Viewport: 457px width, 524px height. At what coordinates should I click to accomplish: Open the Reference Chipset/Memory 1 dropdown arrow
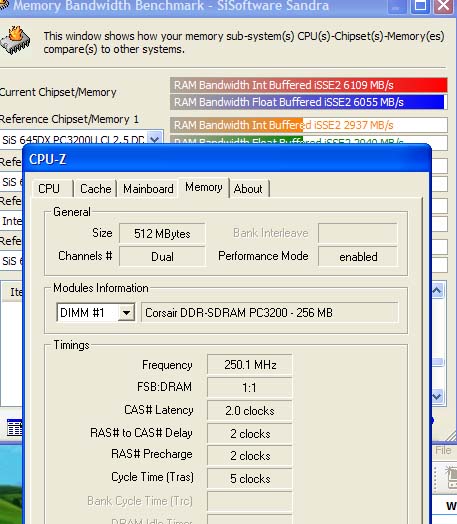pyautogui.click(x=154, y=138)
